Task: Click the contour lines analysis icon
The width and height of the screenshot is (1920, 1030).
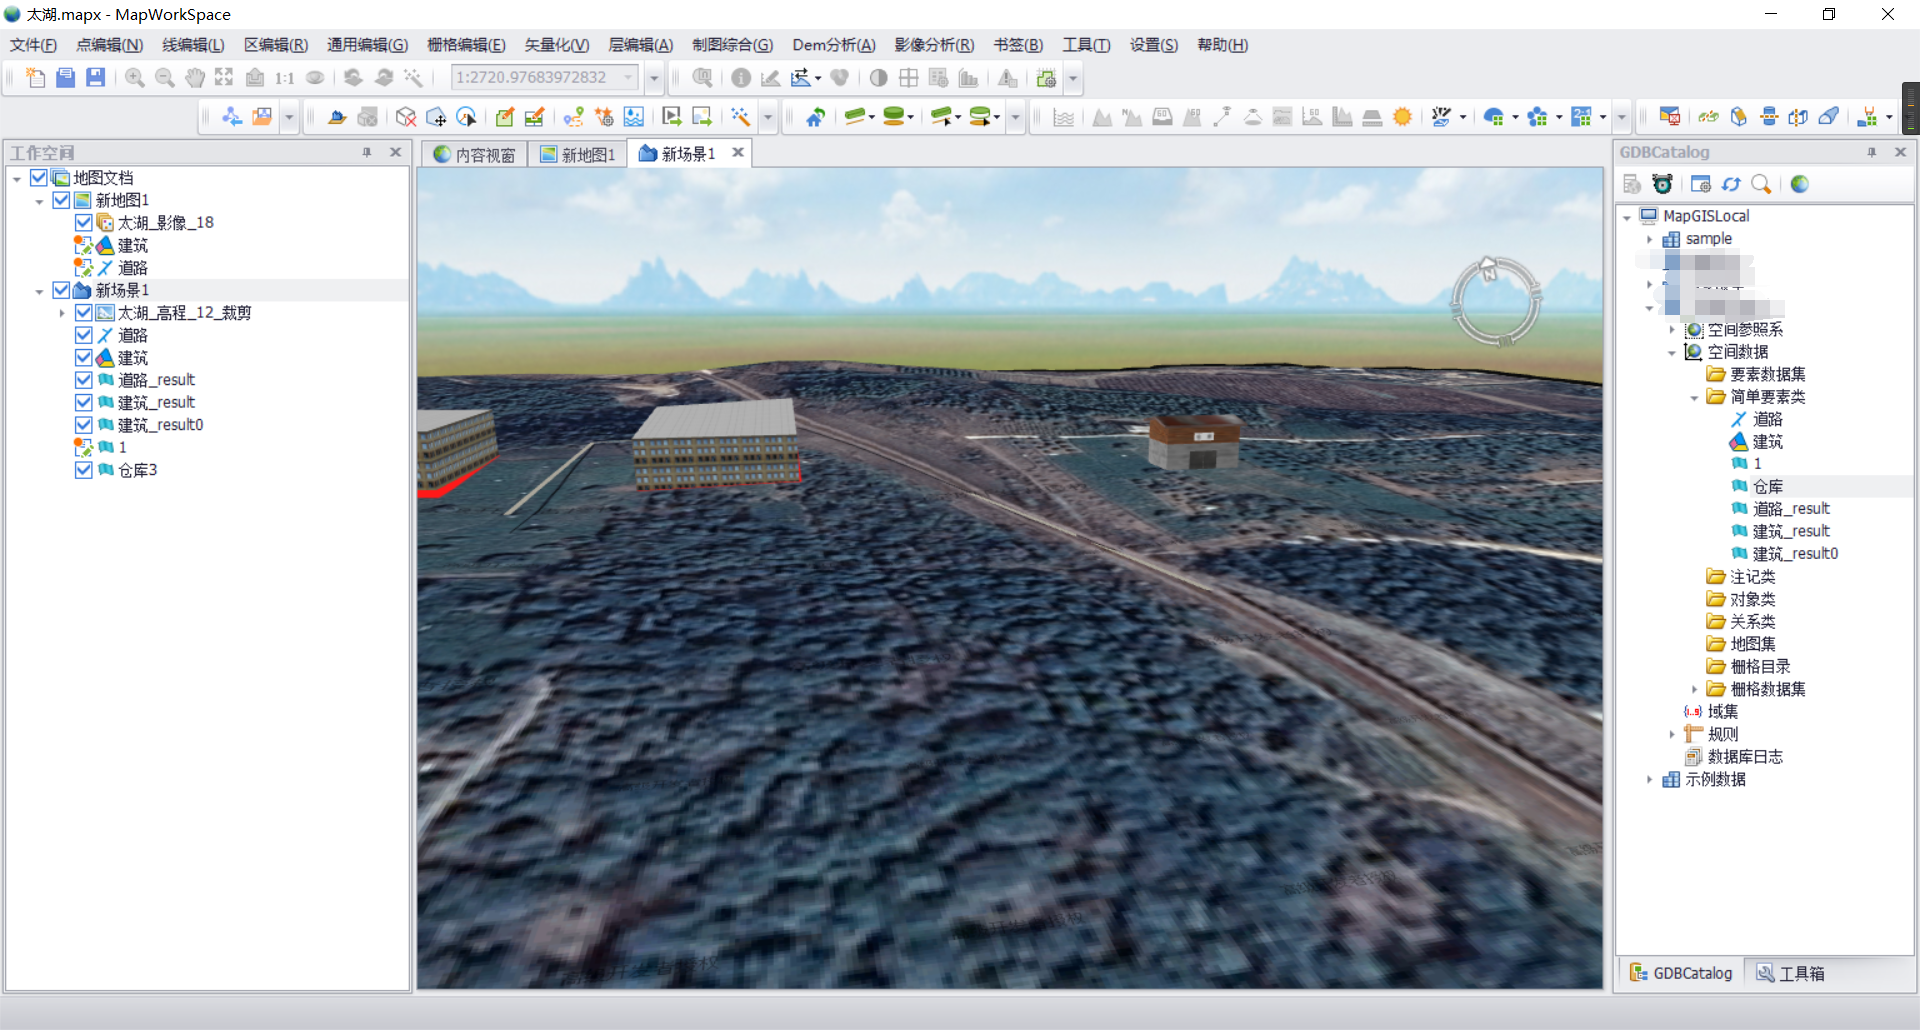Action: (1064, 117)
